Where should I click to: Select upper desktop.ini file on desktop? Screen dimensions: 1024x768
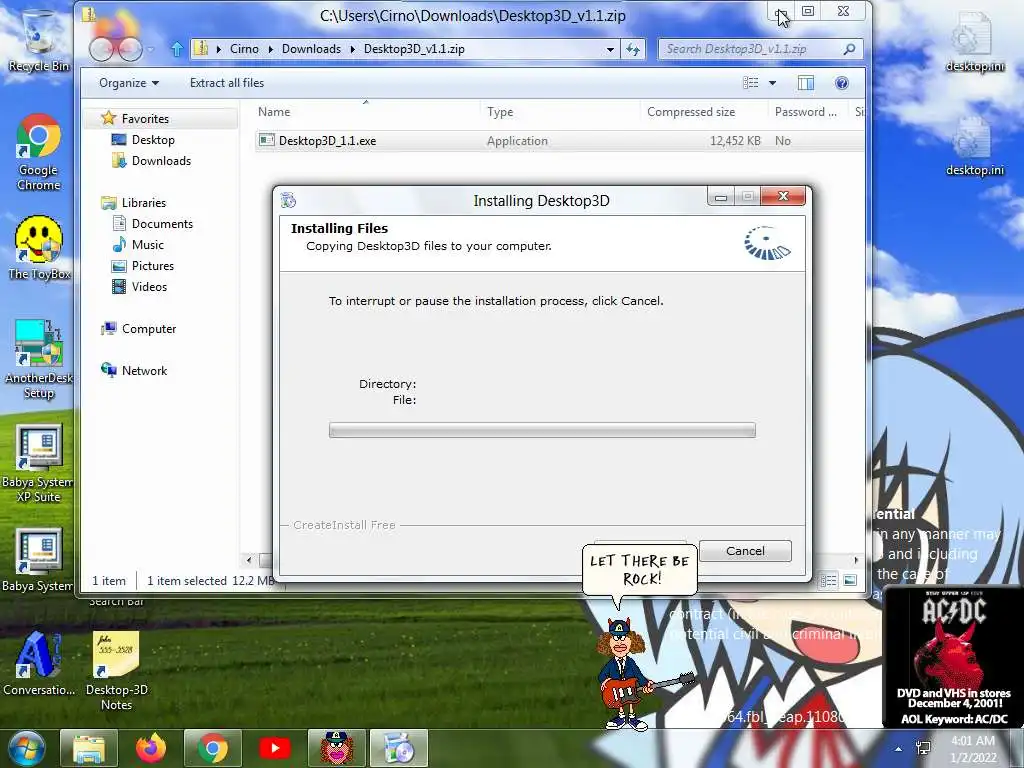coord(974,41)
